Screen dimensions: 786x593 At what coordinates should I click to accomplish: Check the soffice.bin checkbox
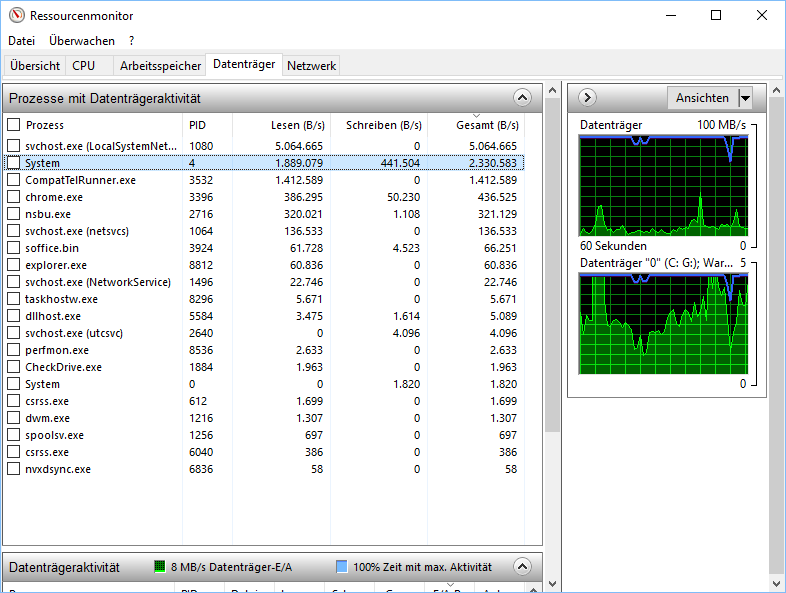(14, 248)
